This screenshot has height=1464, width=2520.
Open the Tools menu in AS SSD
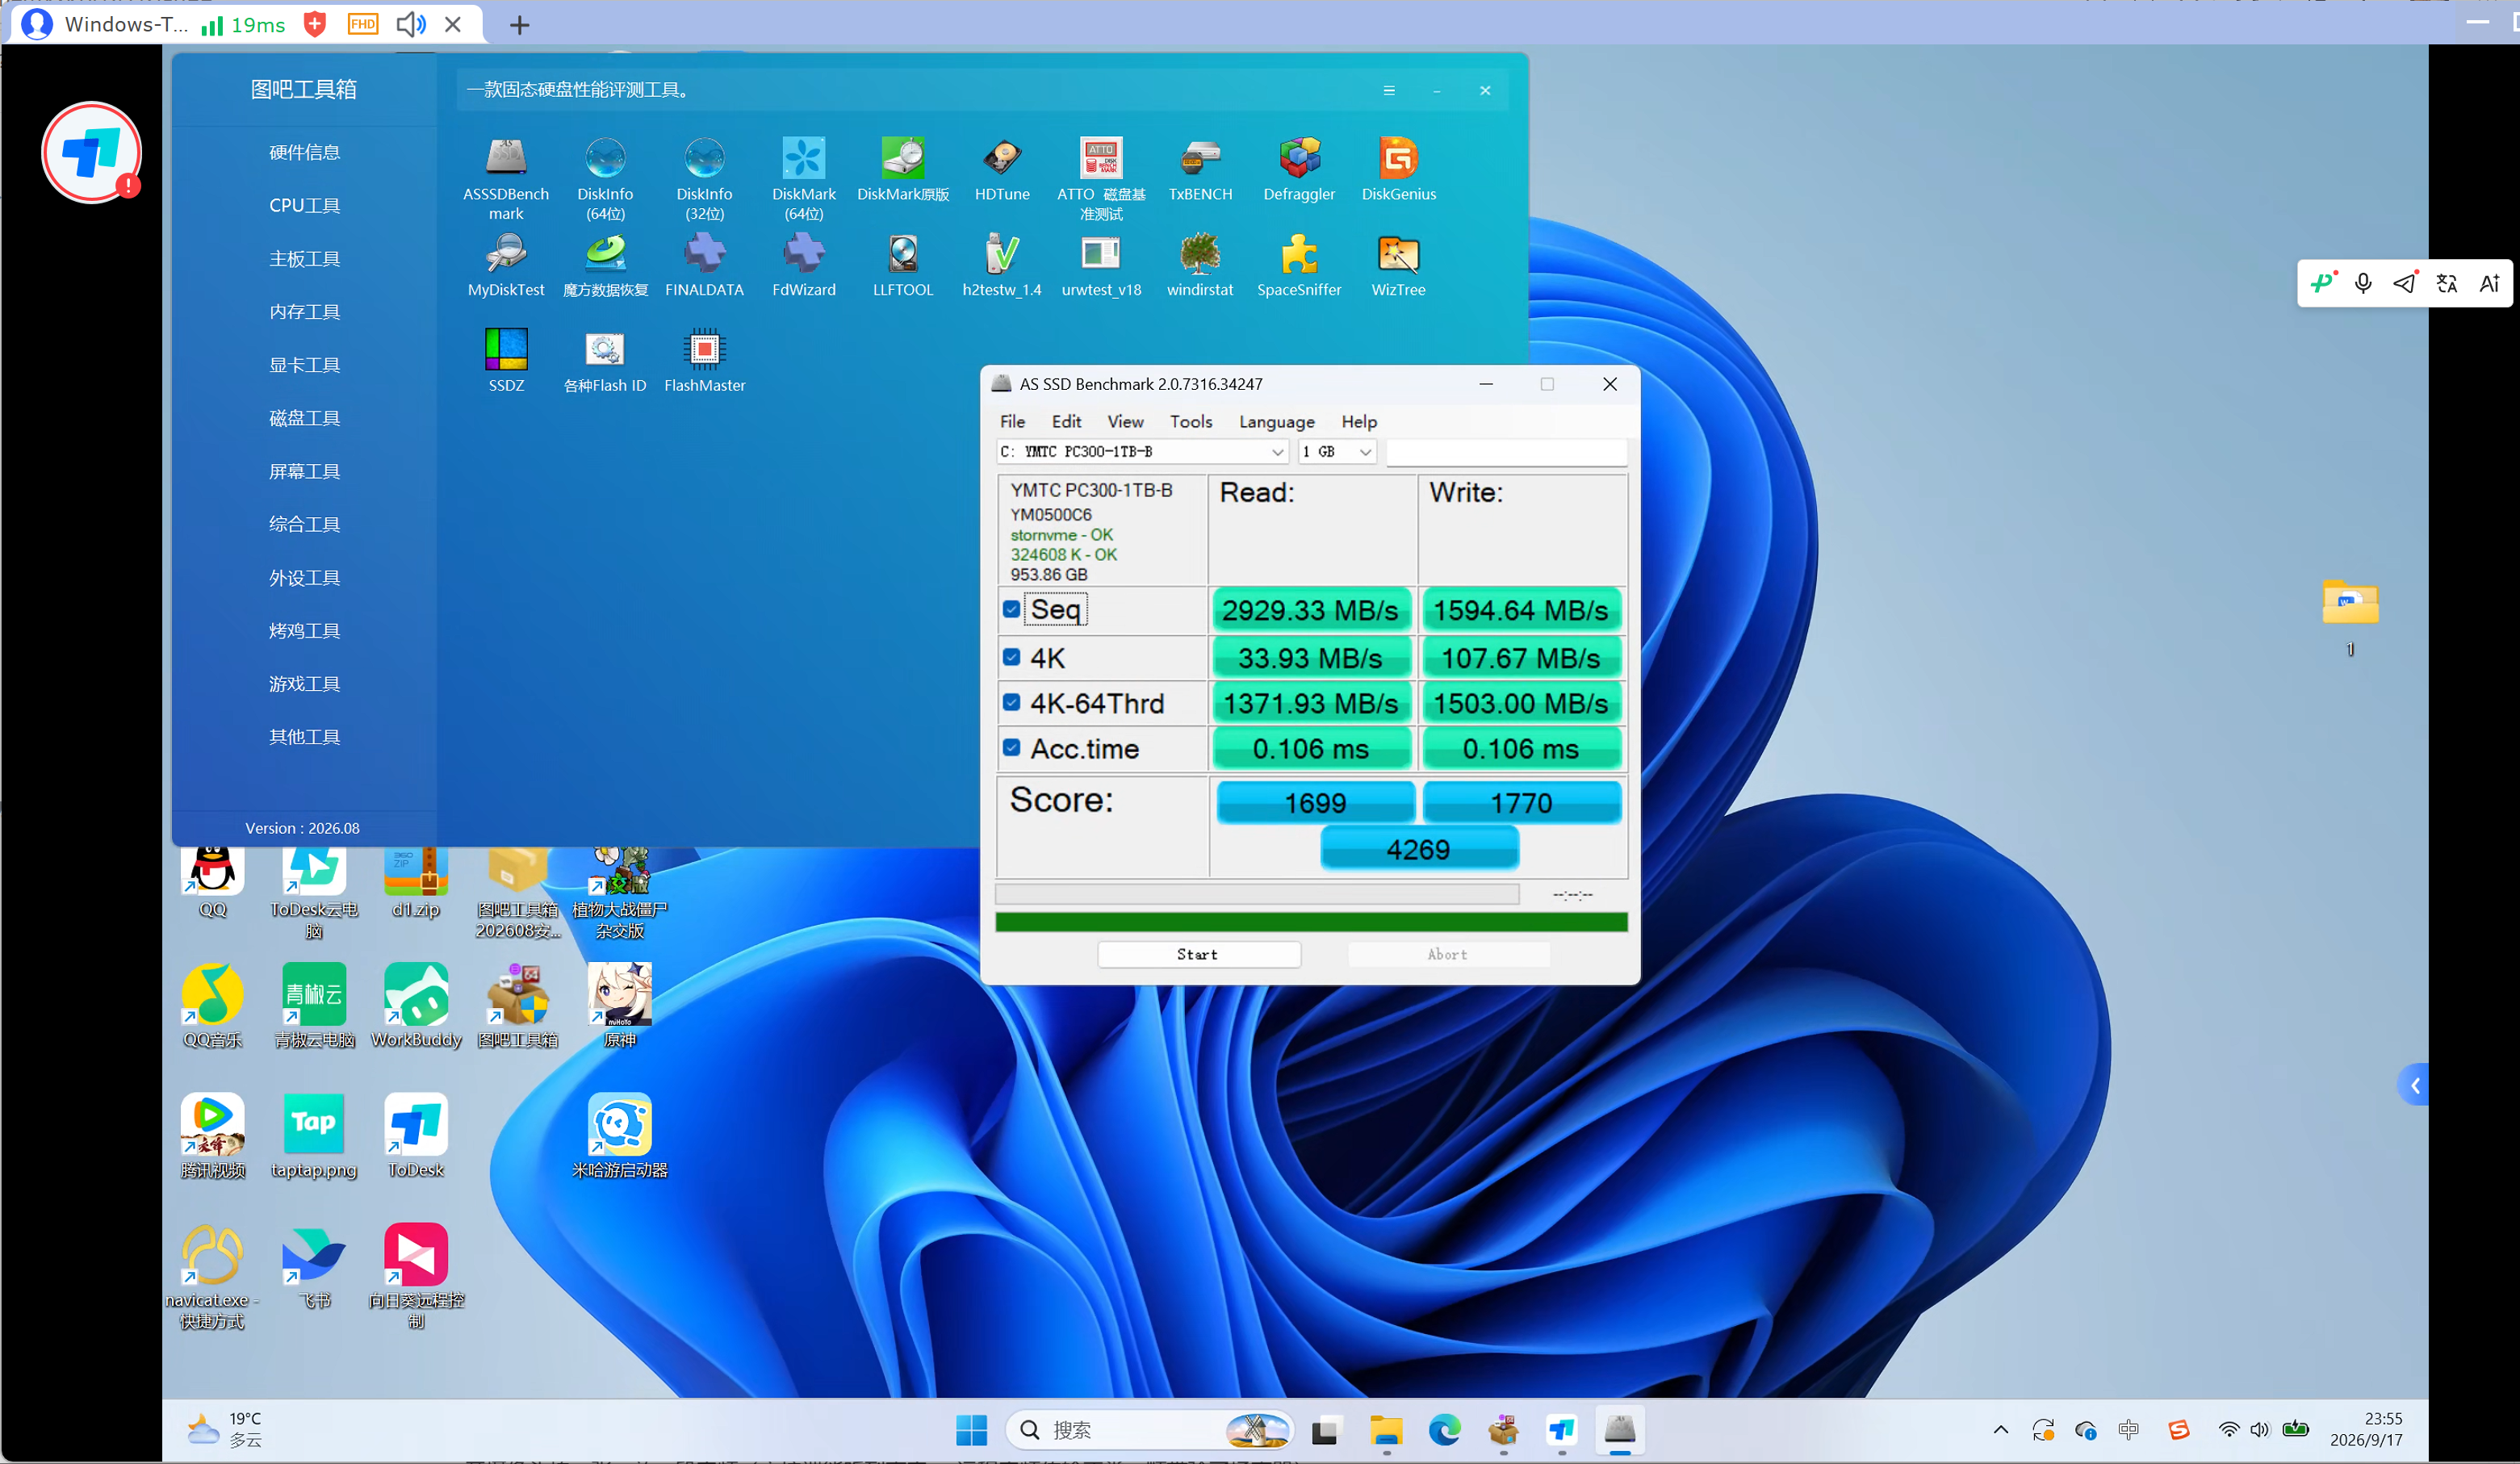point(1190,422)
